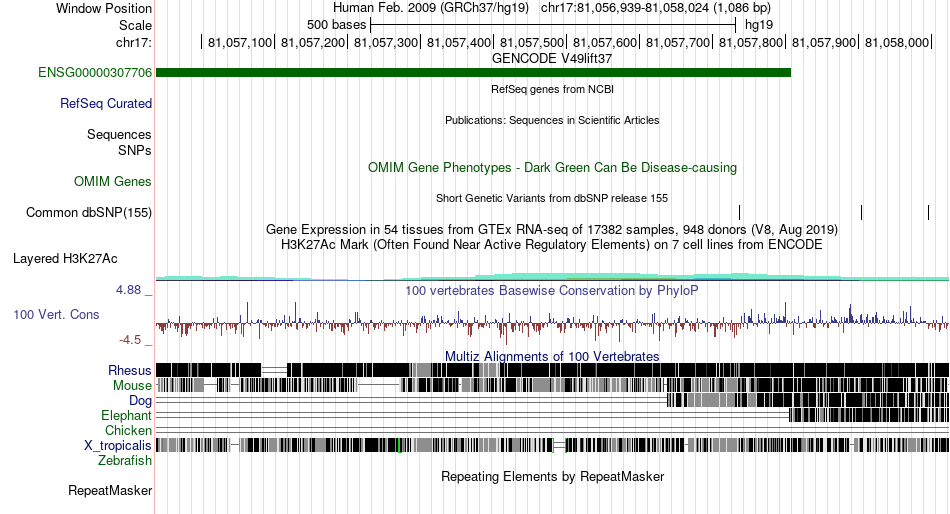Click Short Genetic Variants from dbSNP title
The width and height of the screenshot is (950, 514).
pos(552,198)
